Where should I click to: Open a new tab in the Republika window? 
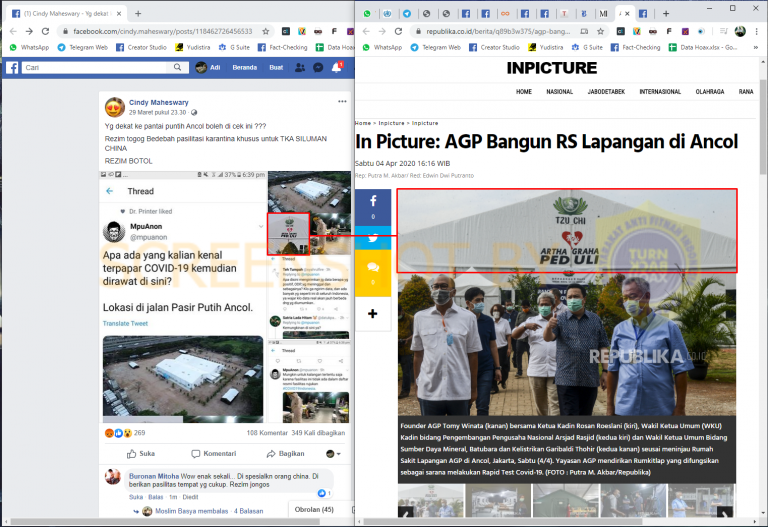click(666, 14)
